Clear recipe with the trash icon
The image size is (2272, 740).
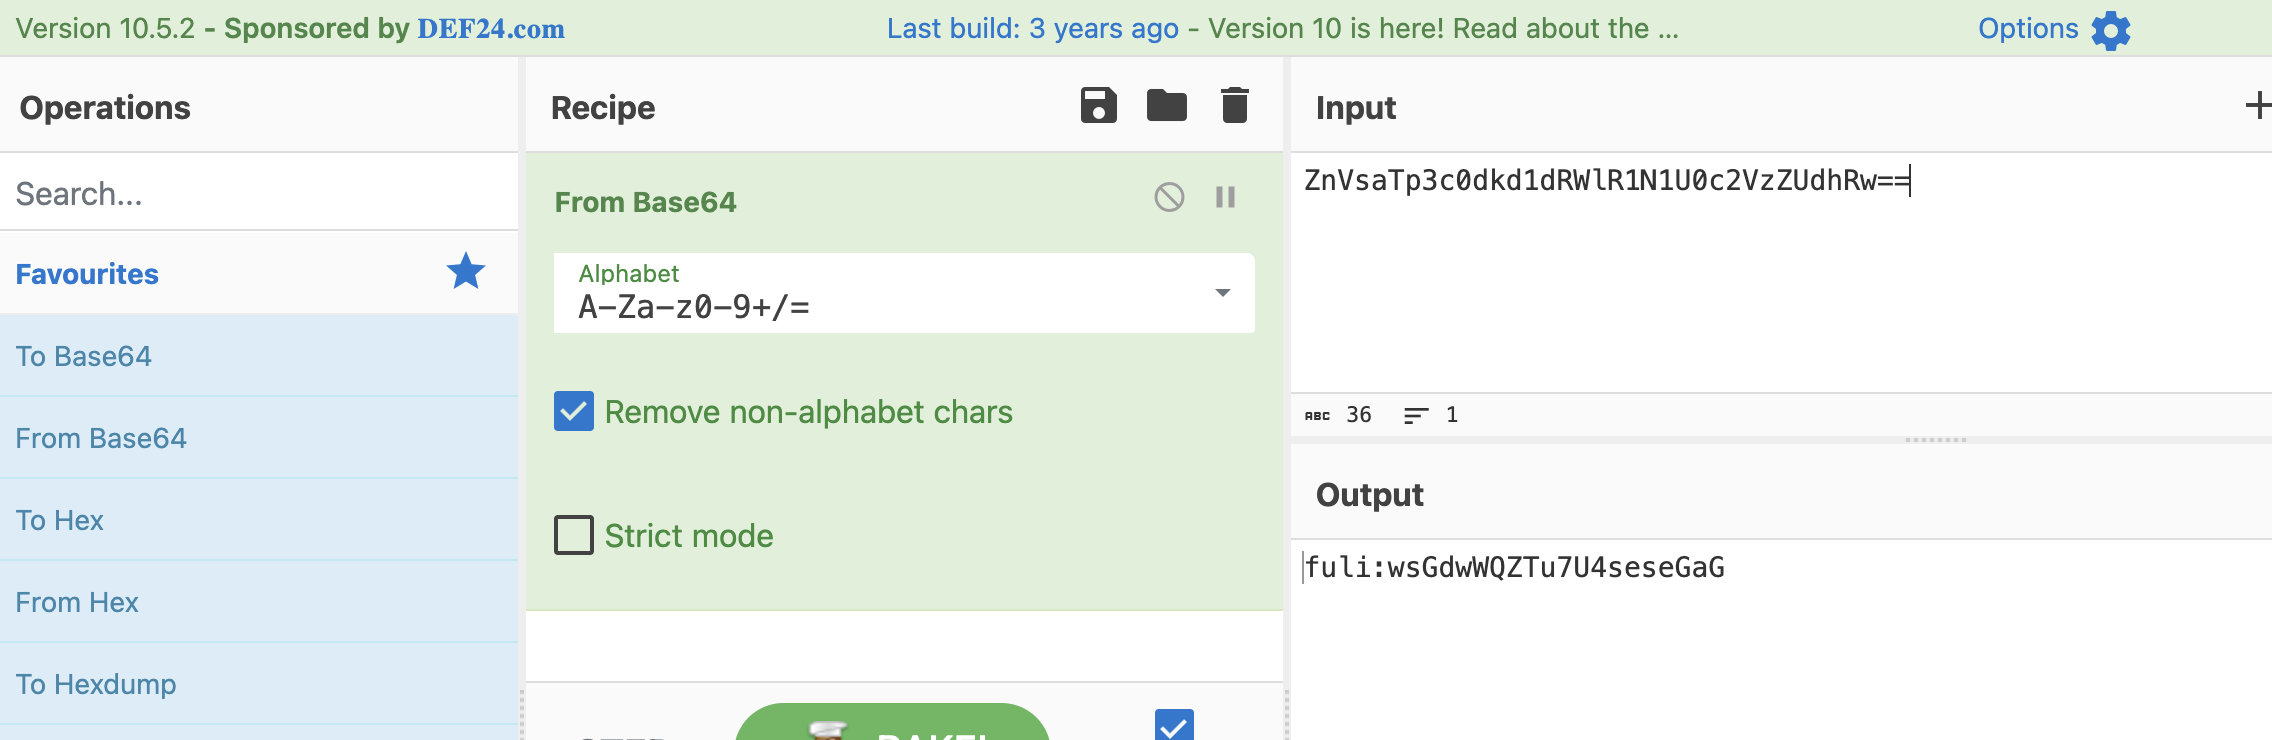(1235, 105)
